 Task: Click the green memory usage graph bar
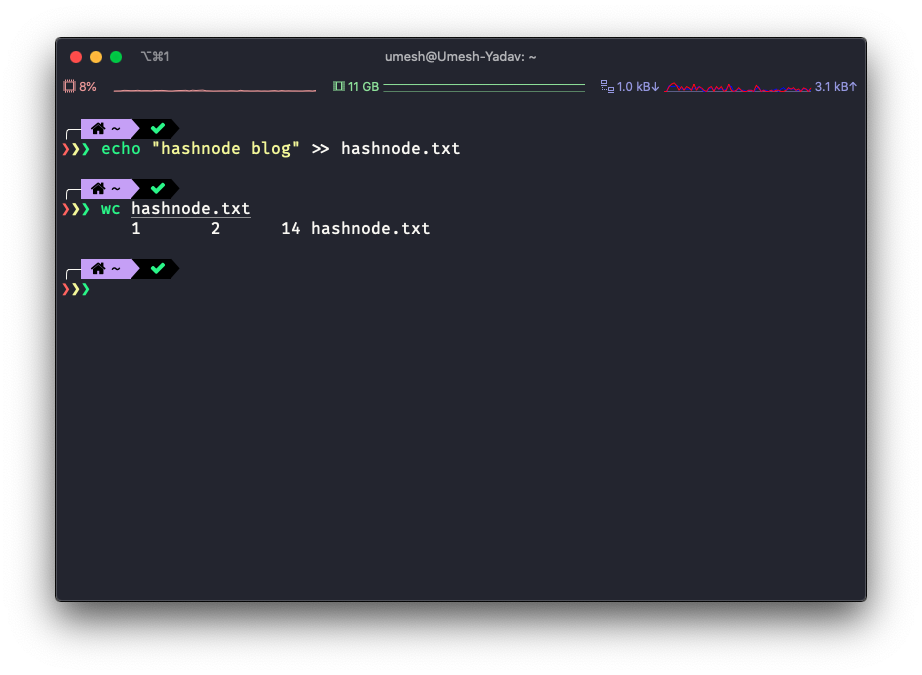(x=484, y=87)
